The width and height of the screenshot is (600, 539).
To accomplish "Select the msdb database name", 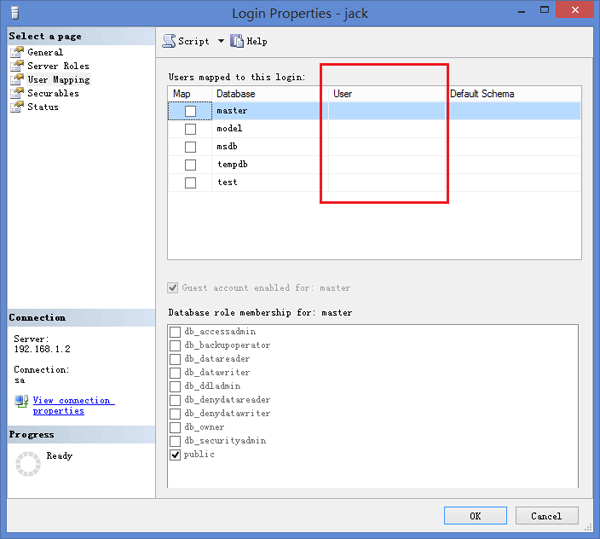I will click(227, 147).
